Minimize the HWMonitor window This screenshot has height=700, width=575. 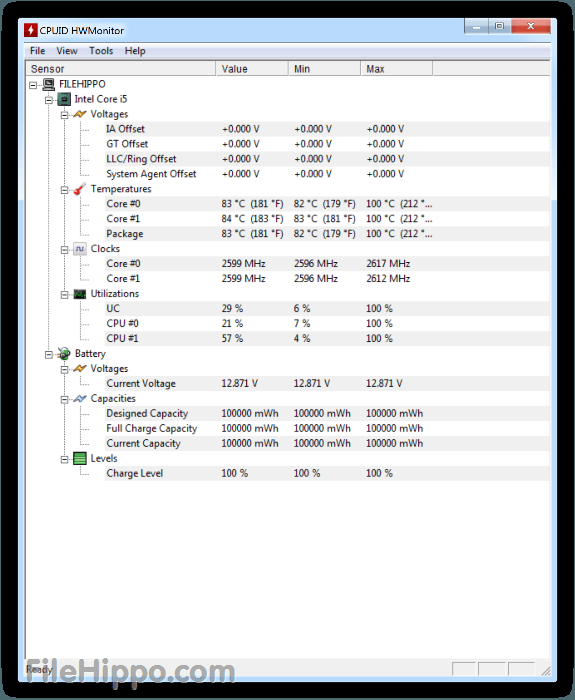pyautogui.click(x=476, y=26)
